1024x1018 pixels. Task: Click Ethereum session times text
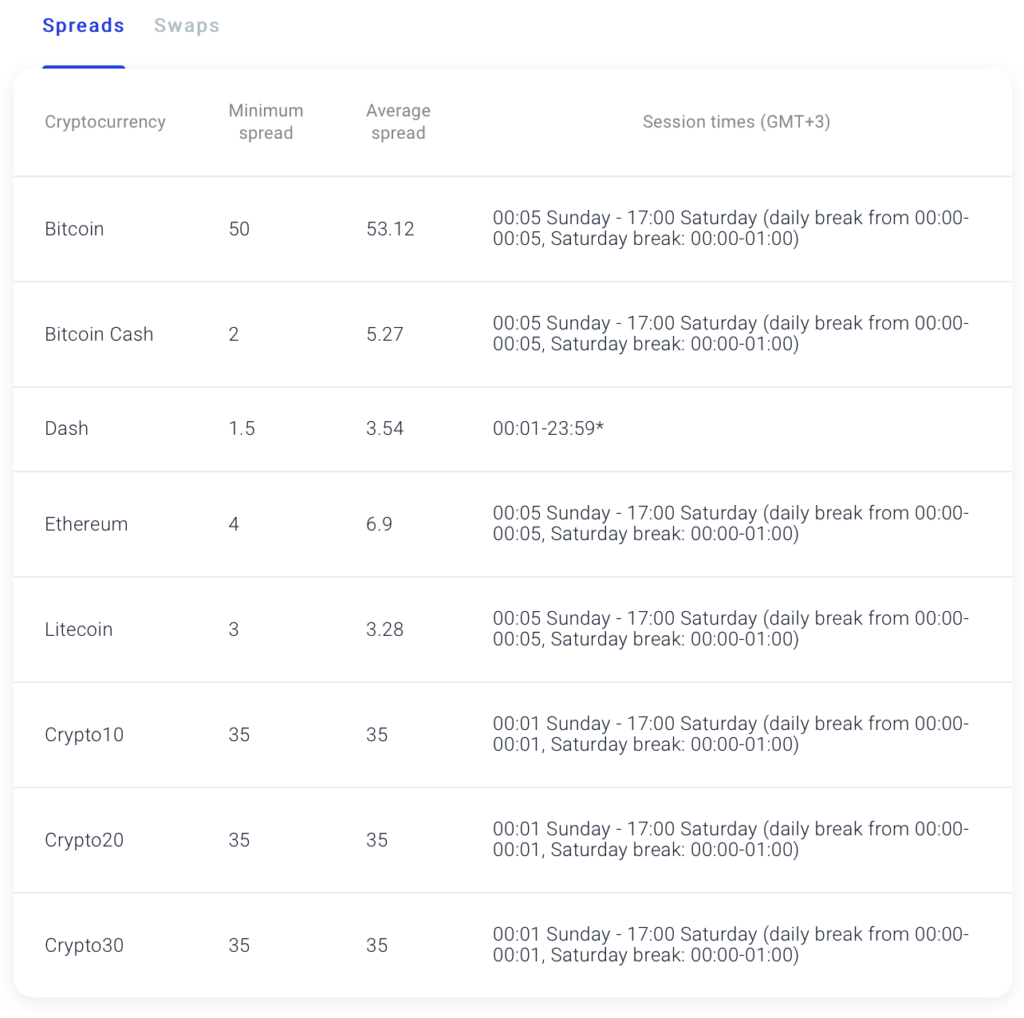731,524
